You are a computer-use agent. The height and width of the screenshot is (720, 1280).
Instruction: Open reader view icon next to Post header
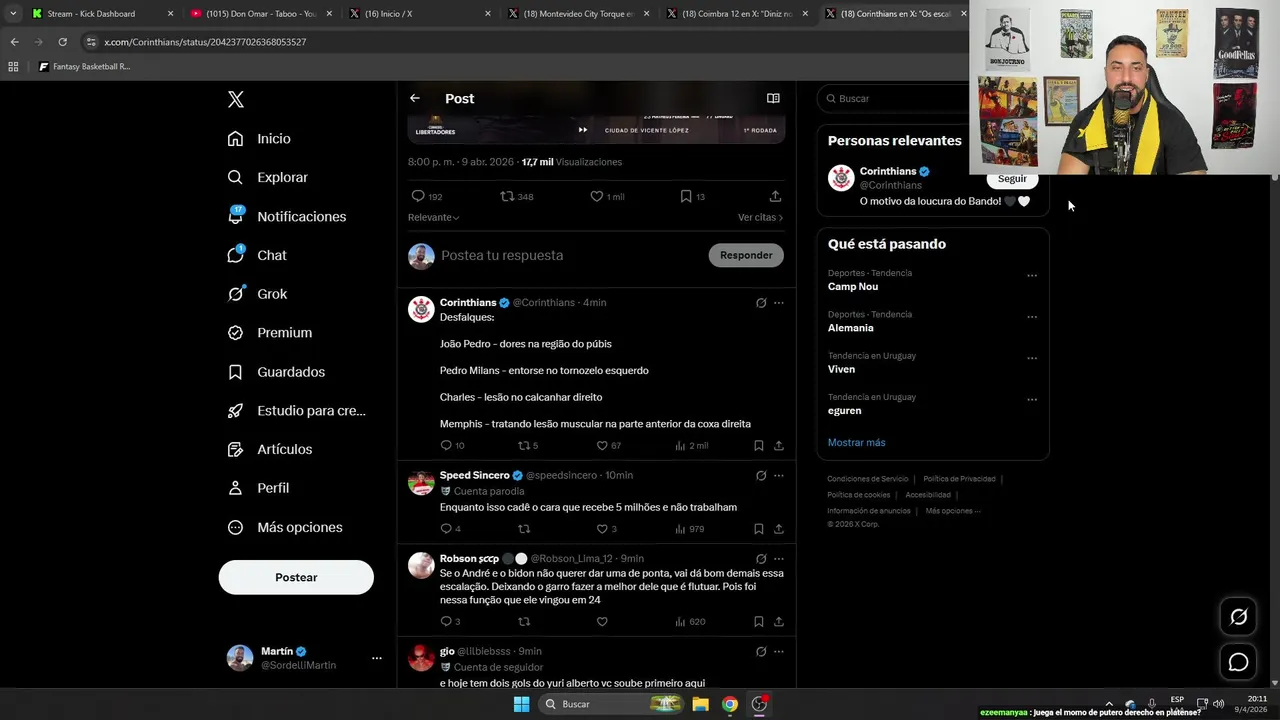point(773,98)
